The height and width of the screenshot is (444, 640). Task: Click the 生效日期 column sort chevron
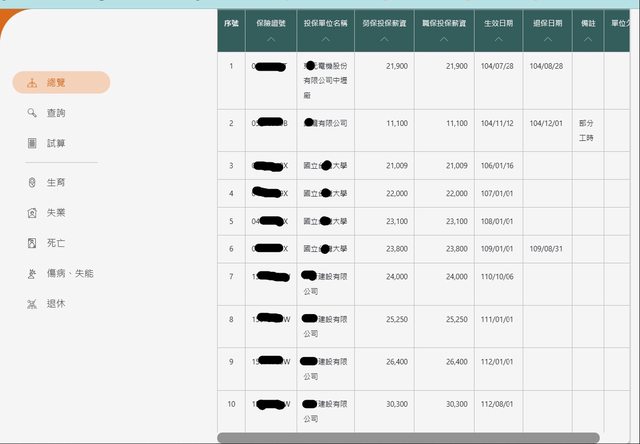[497, 40]
